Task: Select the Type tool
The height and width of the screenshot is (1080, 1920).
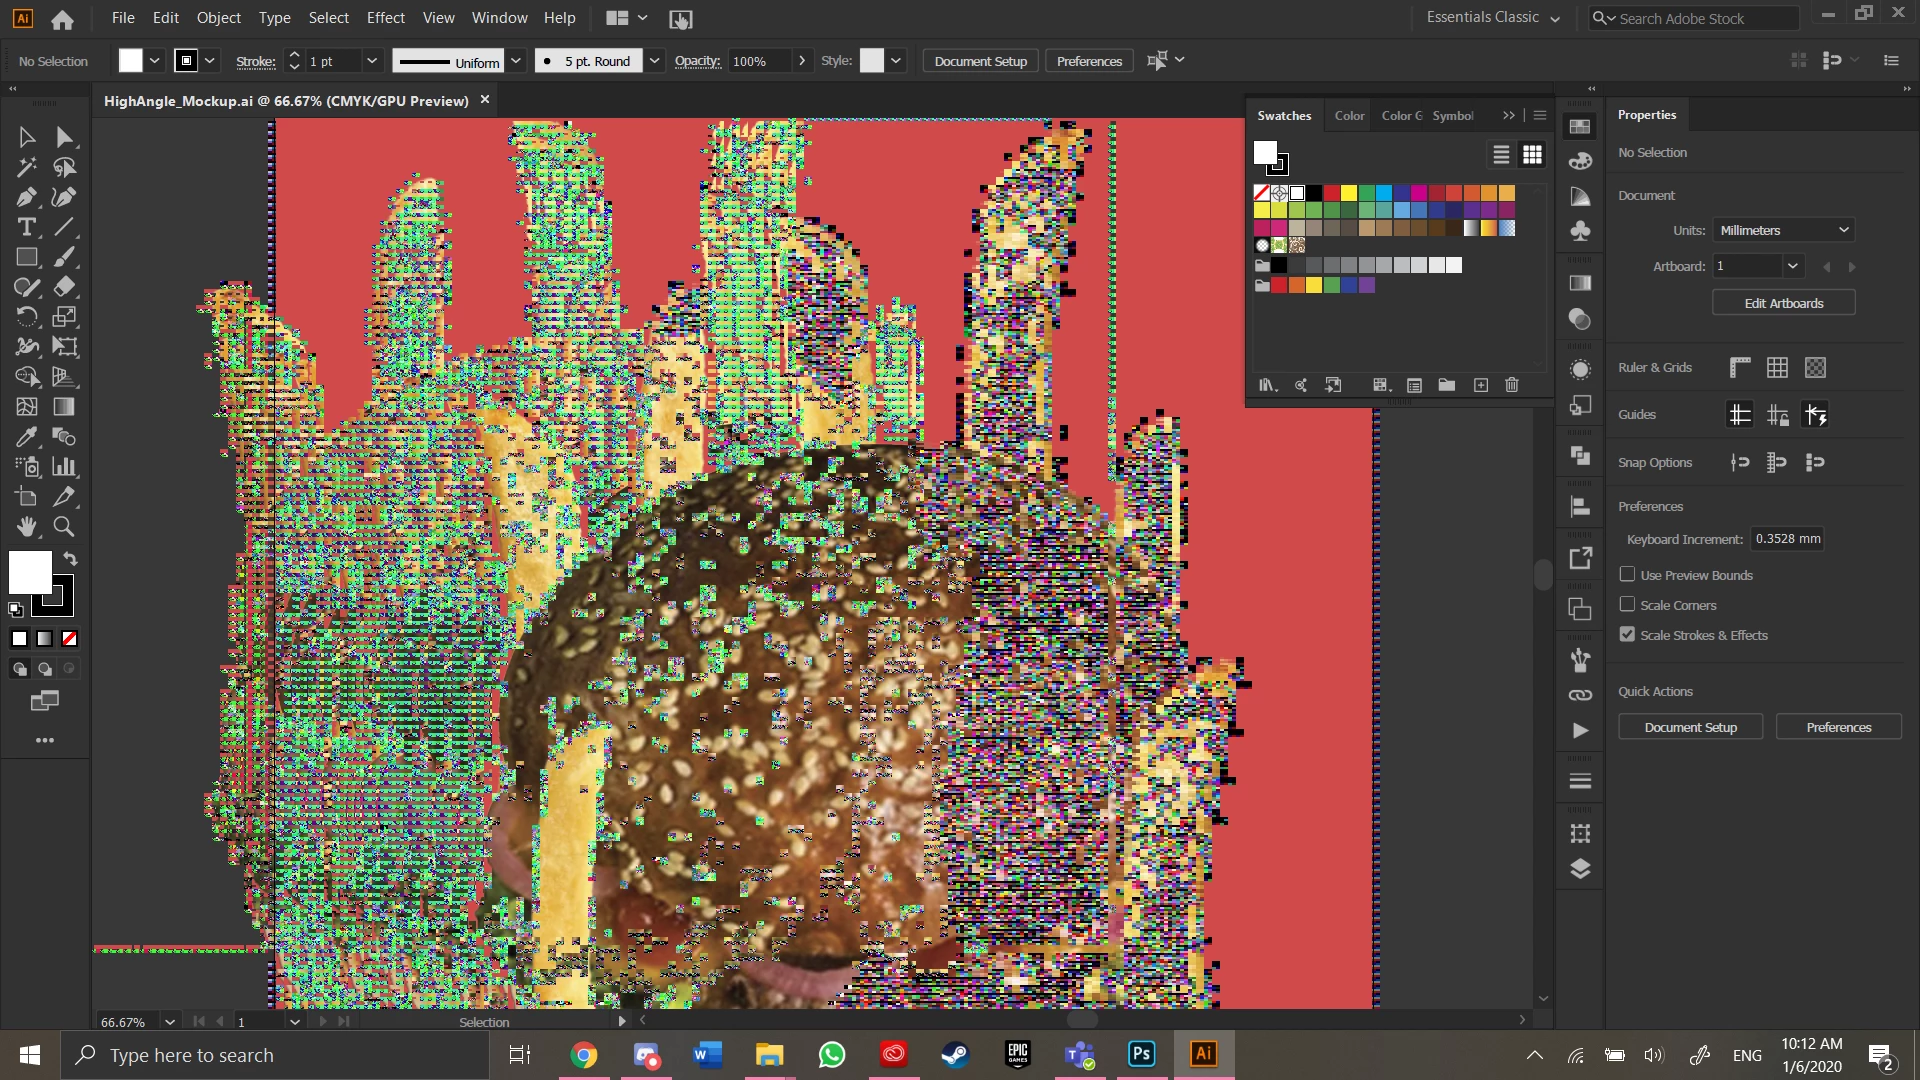Action: pyautogui.click(x=26, y=227)
